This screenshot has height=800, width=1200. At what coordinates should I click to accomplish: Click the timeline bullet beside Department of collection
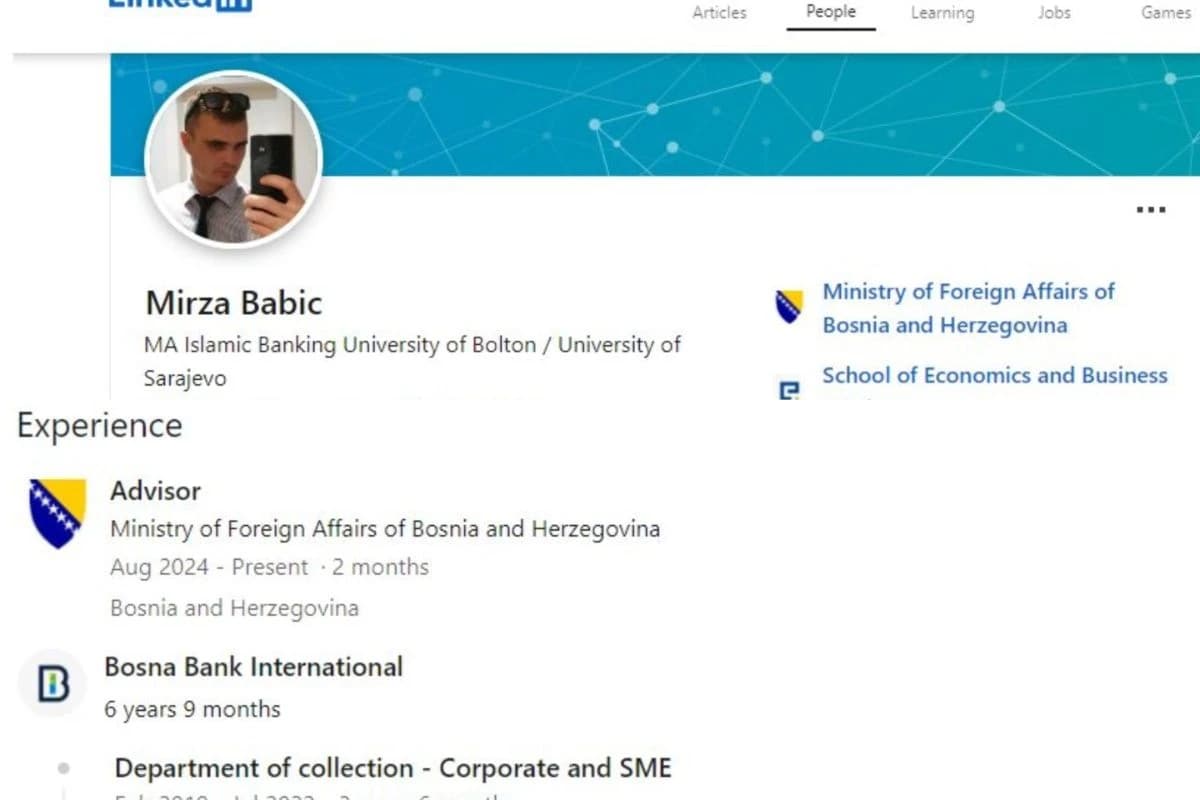click(64, 769)
